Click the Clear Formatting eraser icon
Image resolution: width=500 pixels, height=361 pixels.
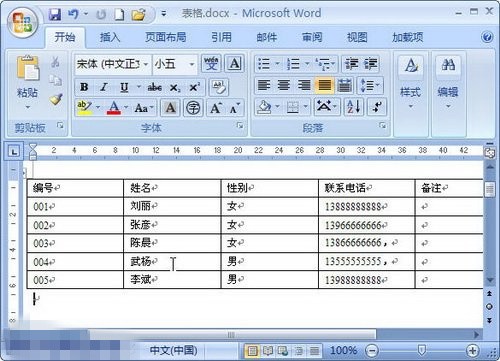[219, 88]
